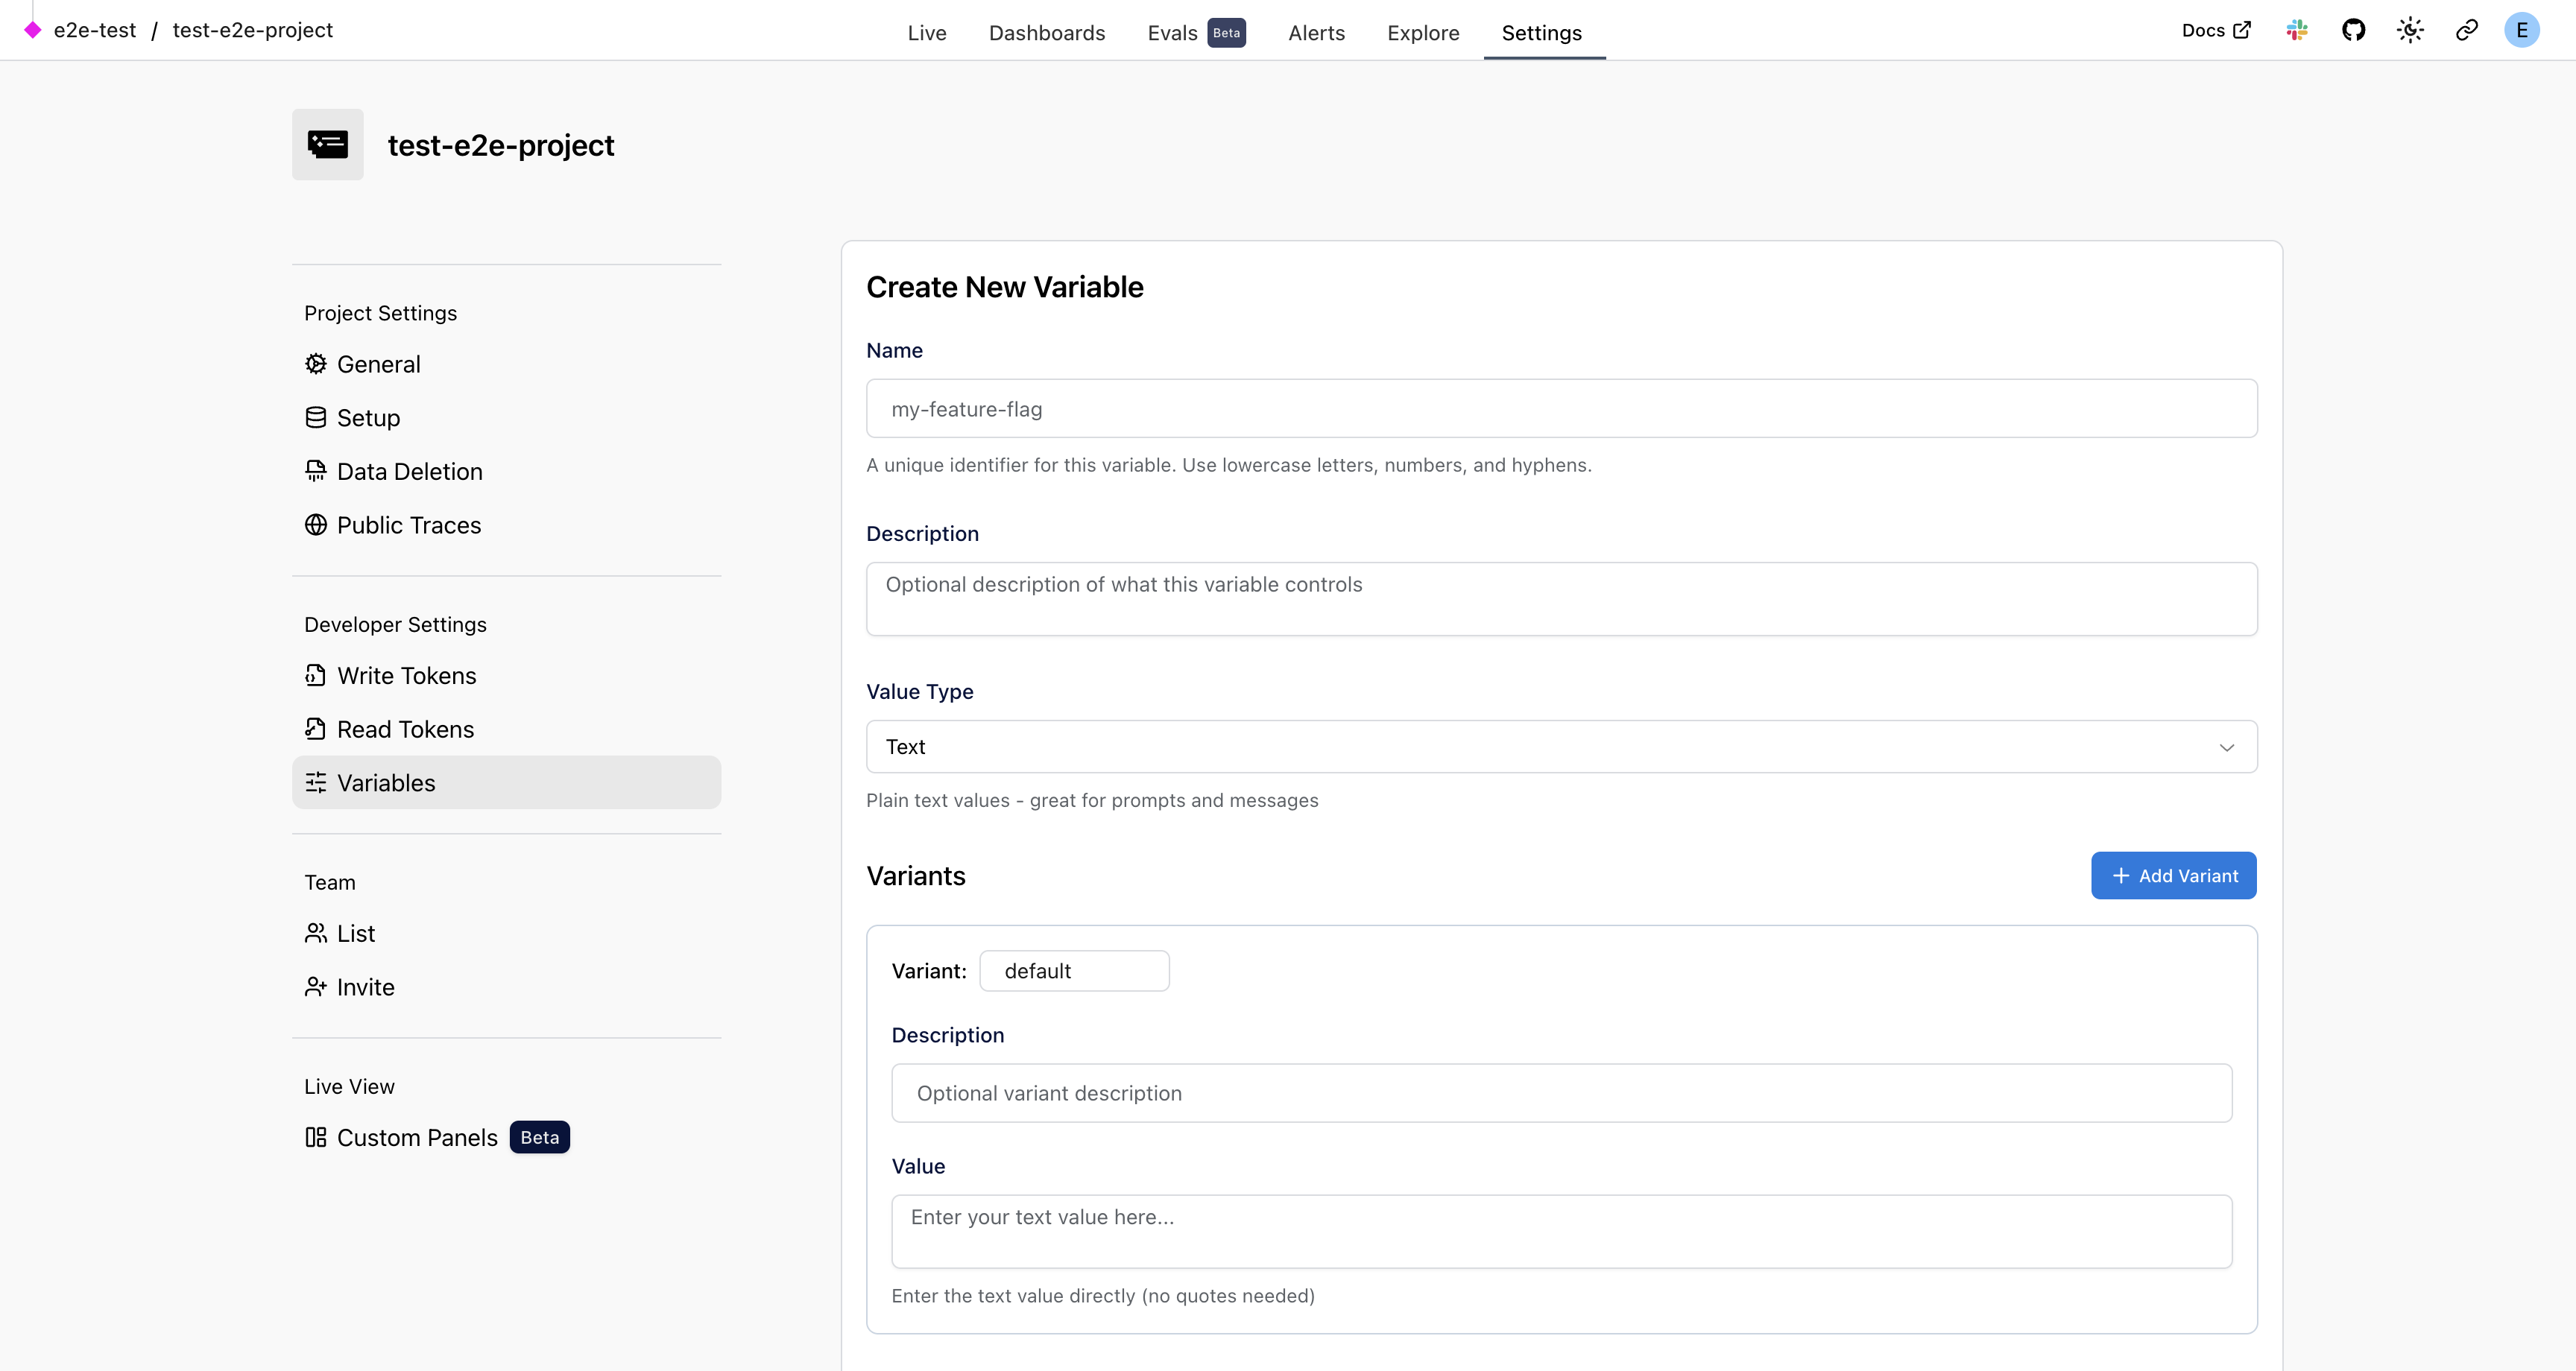Toggle the light/dark theme sun icon
Viewport: 2576px width, 1371px height.
coord(2410,30)
